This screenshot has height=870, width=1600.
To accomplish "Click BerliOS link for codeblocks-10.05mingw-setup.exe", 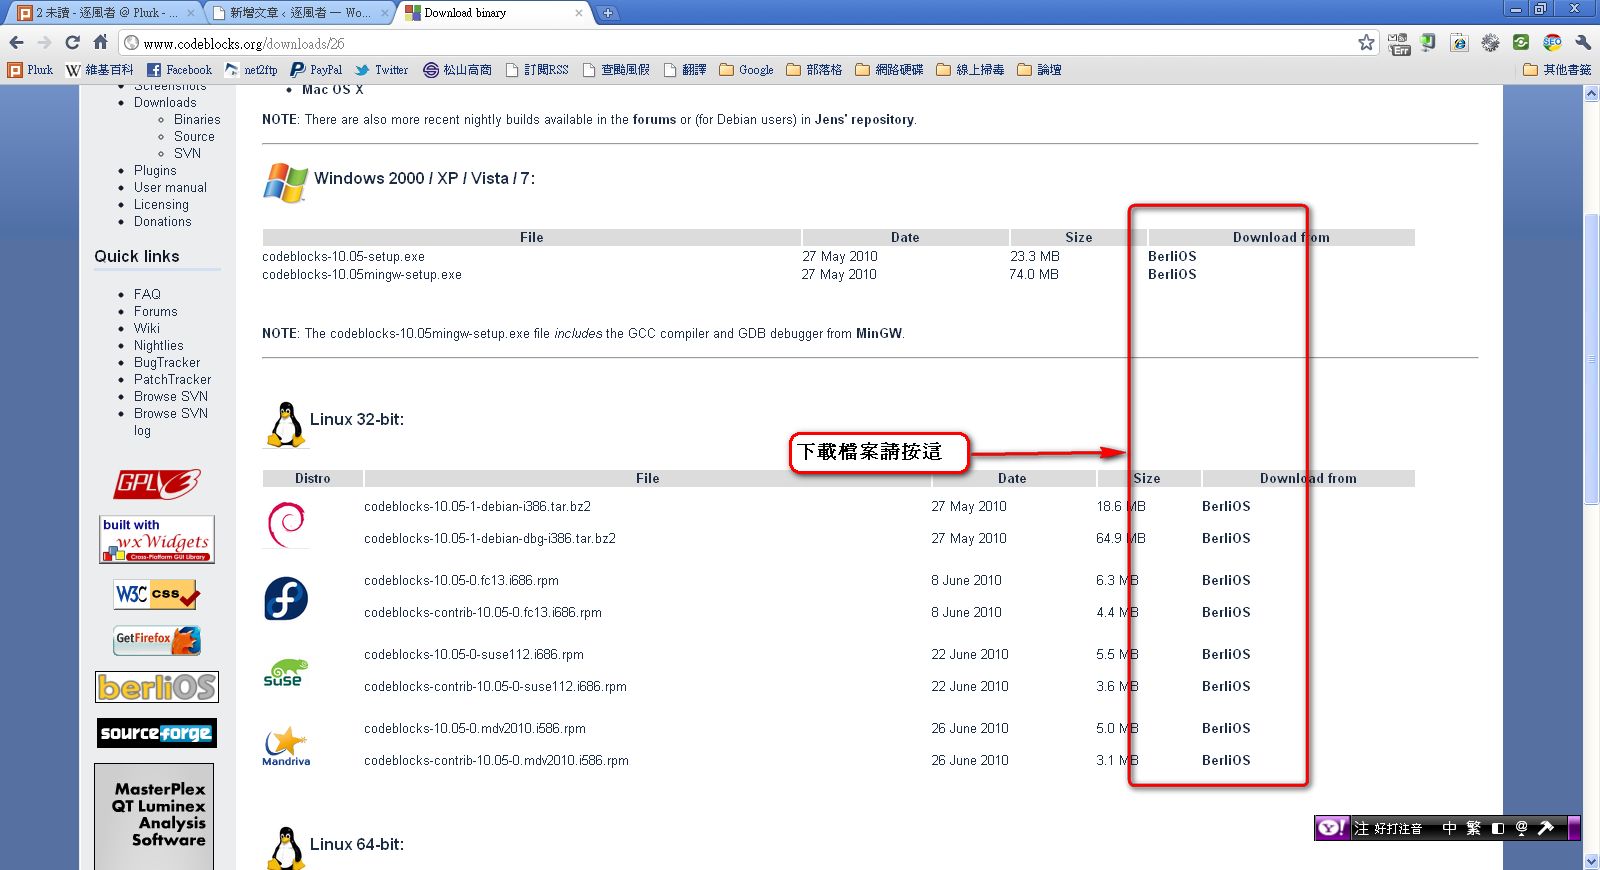I will [1172, 274].
